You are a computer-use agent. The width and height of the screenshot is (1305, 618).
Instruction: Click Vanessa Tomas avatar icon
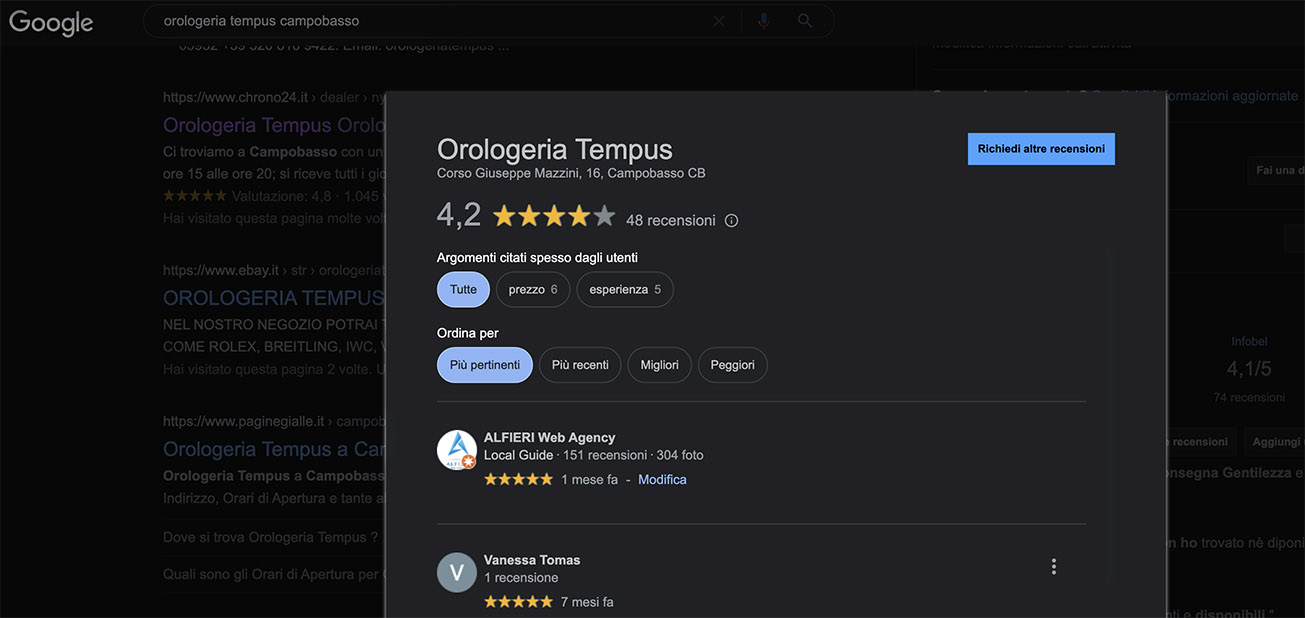pos(457,572)
